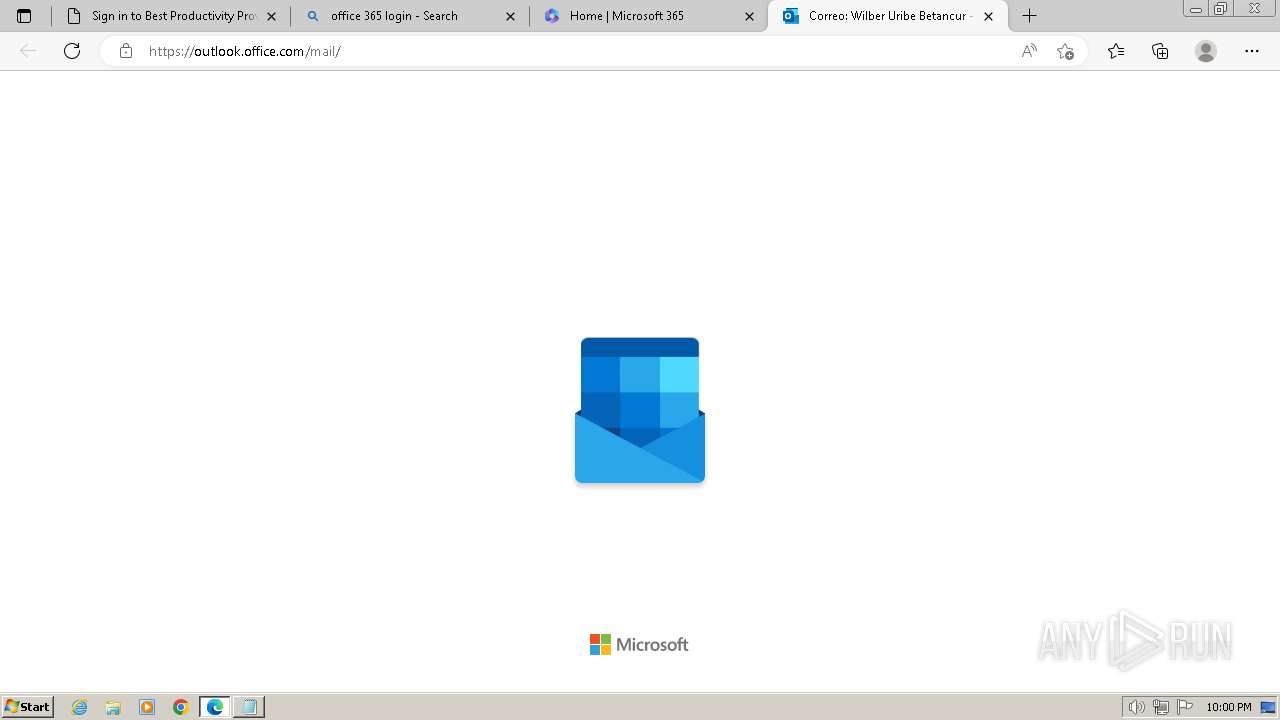1280x720 pixels.
Task: Open the browser profile avatar
Action: click(1206, 51)
